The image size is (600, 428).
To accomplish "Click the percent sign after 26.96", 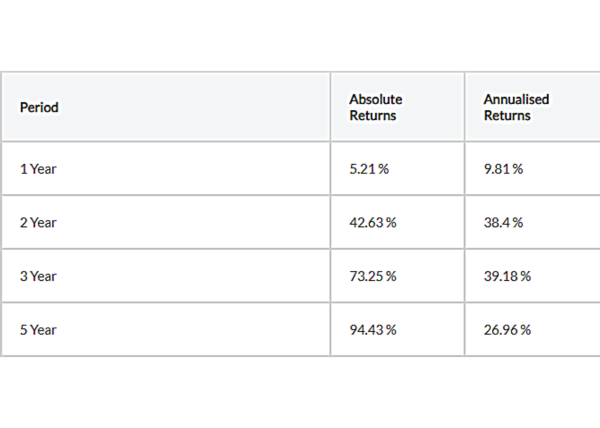I will (526, 329).
